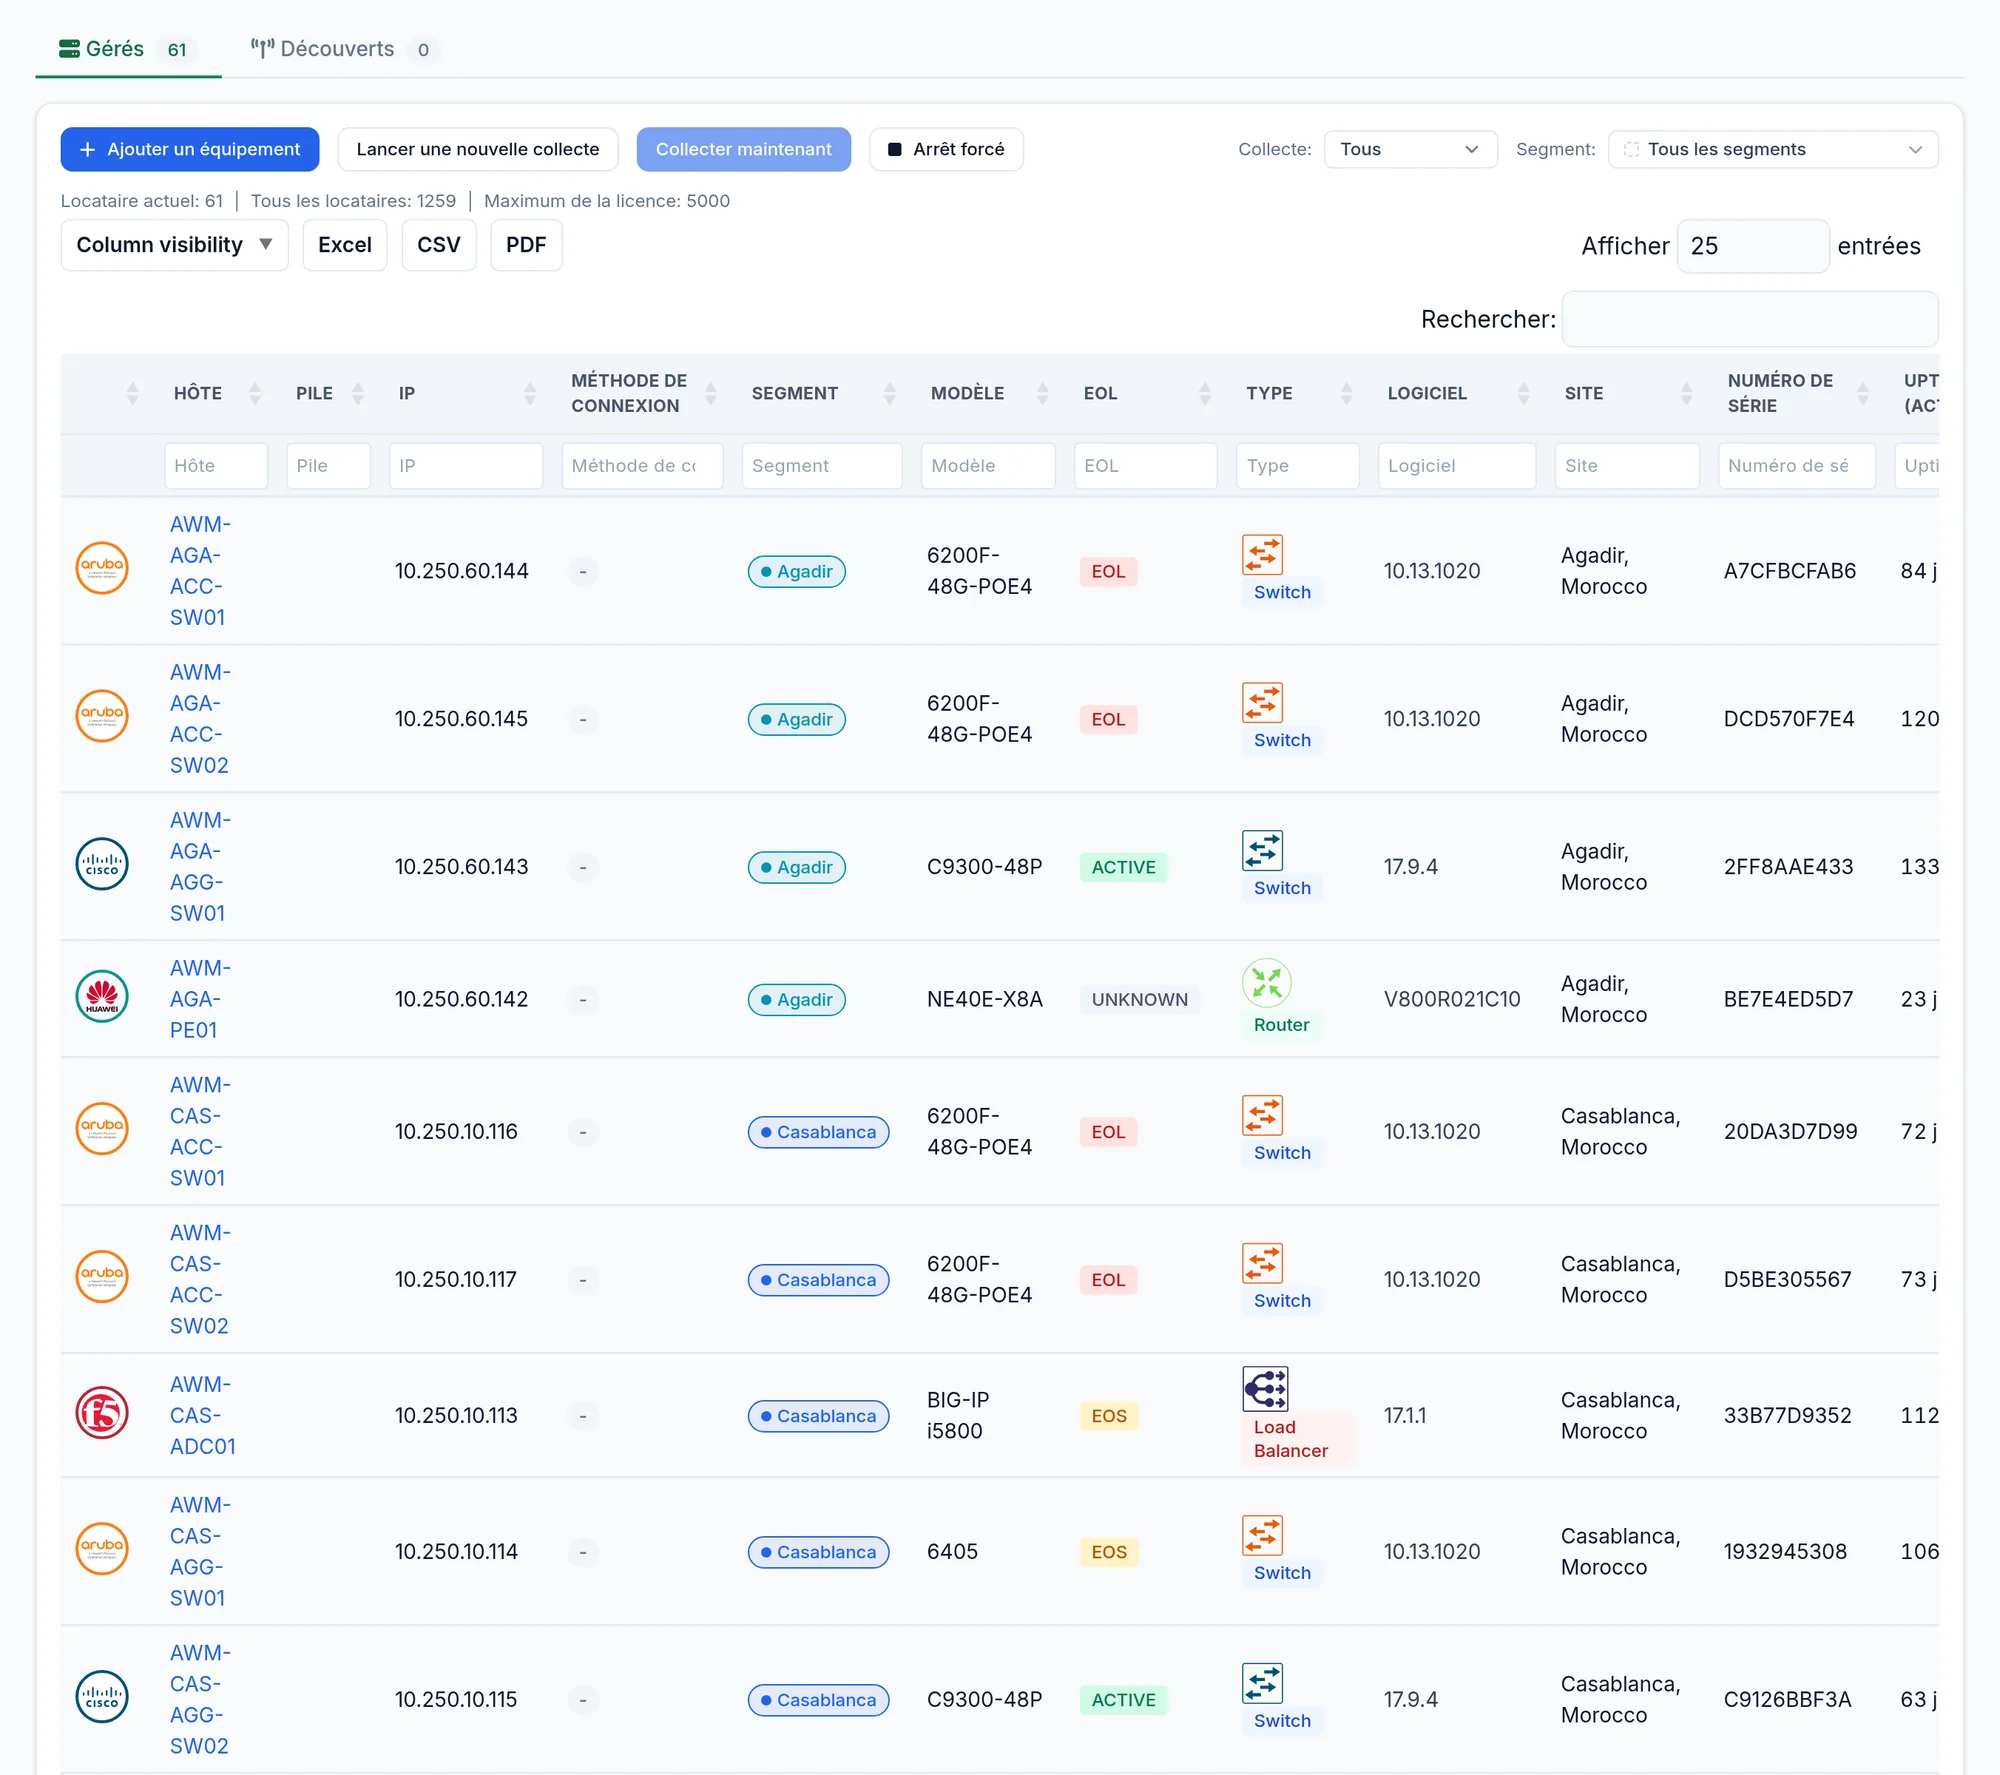Switch to the Gérés tab

point(128,49)
